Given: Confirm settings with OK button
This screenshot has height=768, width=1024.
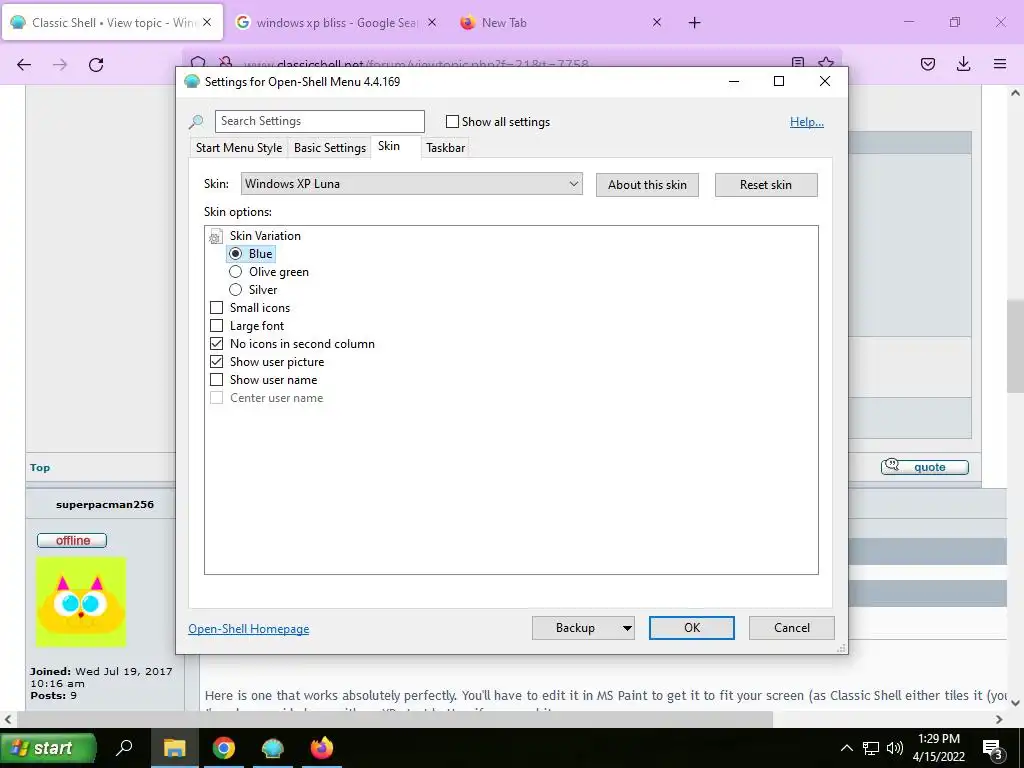Looking at the screenshot, I should coord(692,628).
